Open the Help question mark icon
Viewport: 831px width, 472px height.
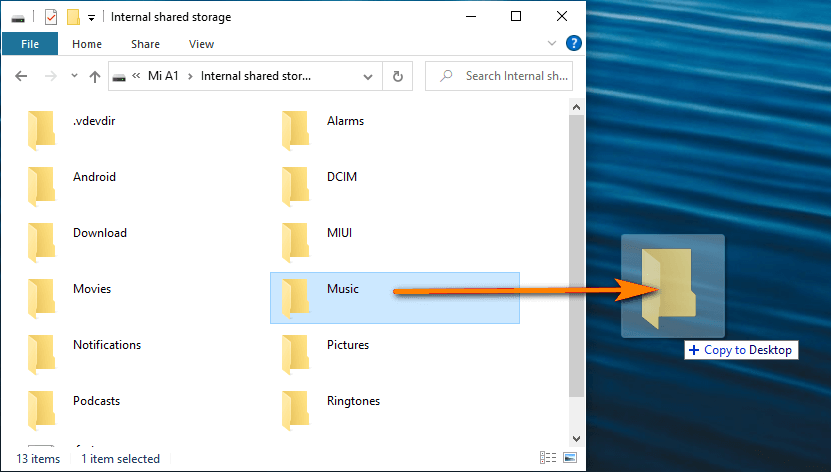[573, 43]
